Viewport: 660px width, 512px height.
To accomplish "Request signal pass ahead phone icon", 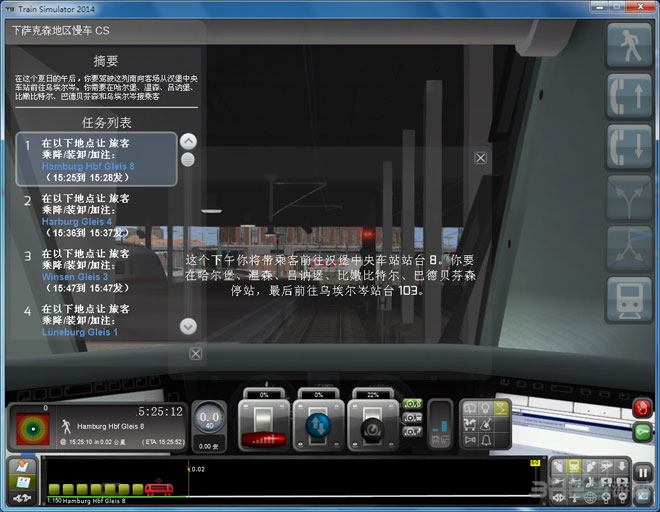I will pos(629,96).
